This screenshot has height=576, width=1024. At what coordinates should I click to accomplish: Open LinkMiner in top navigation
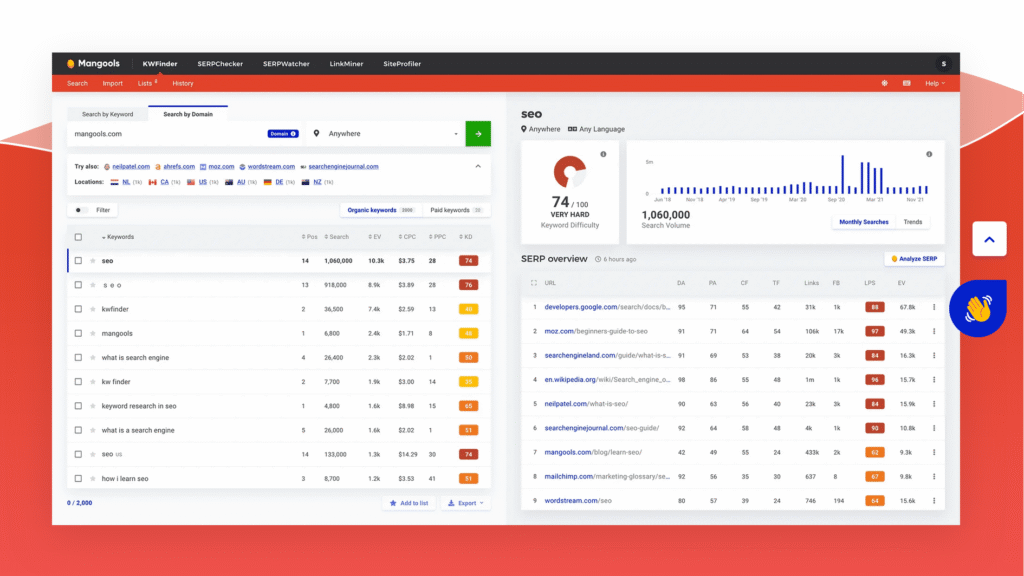(x=346, y=64)
